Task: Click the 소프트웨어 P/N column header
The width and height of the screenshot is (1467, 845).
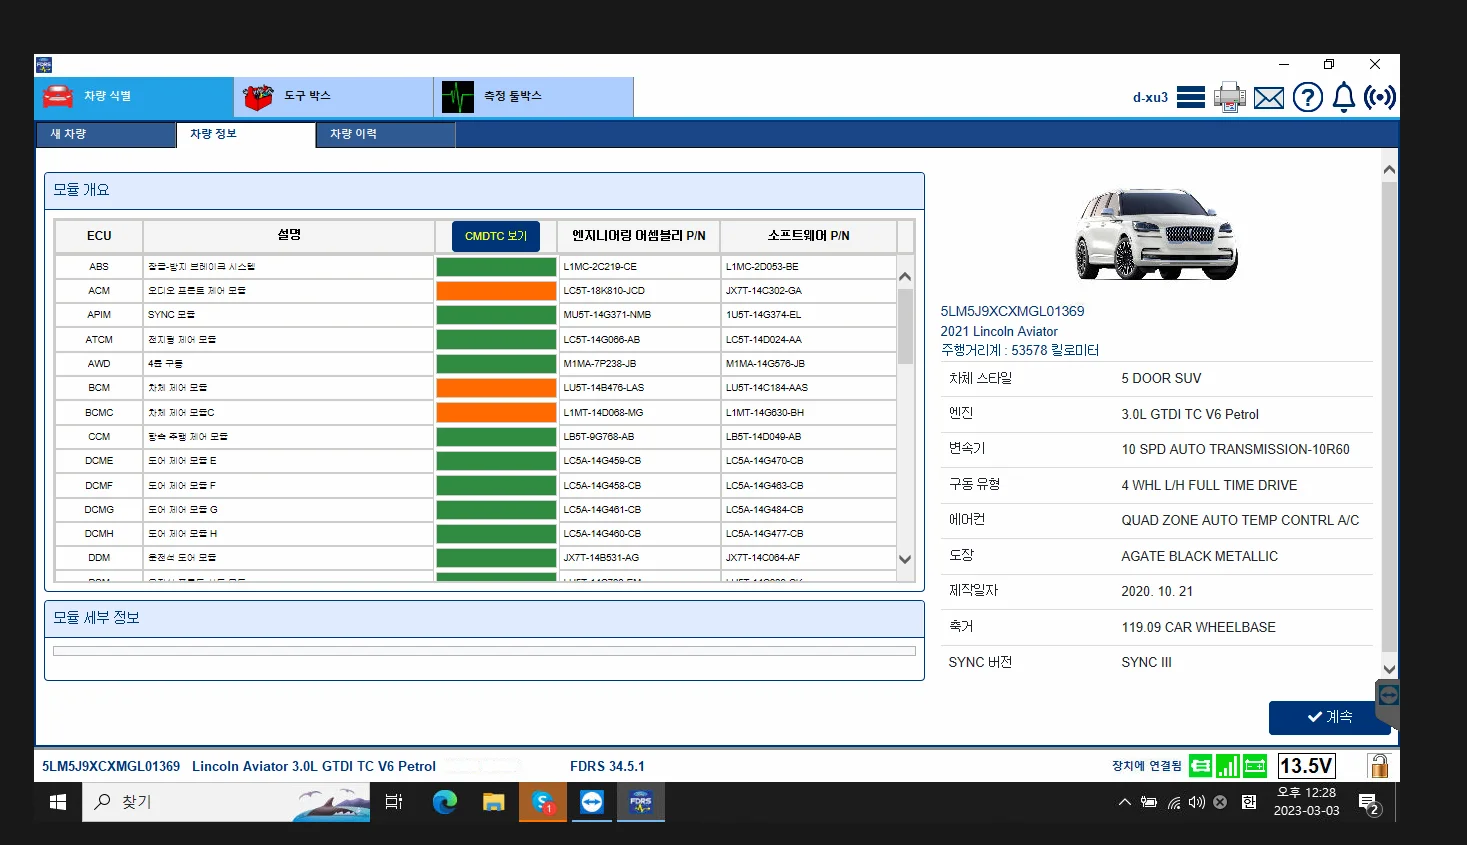Action: [x=809, y=236]
